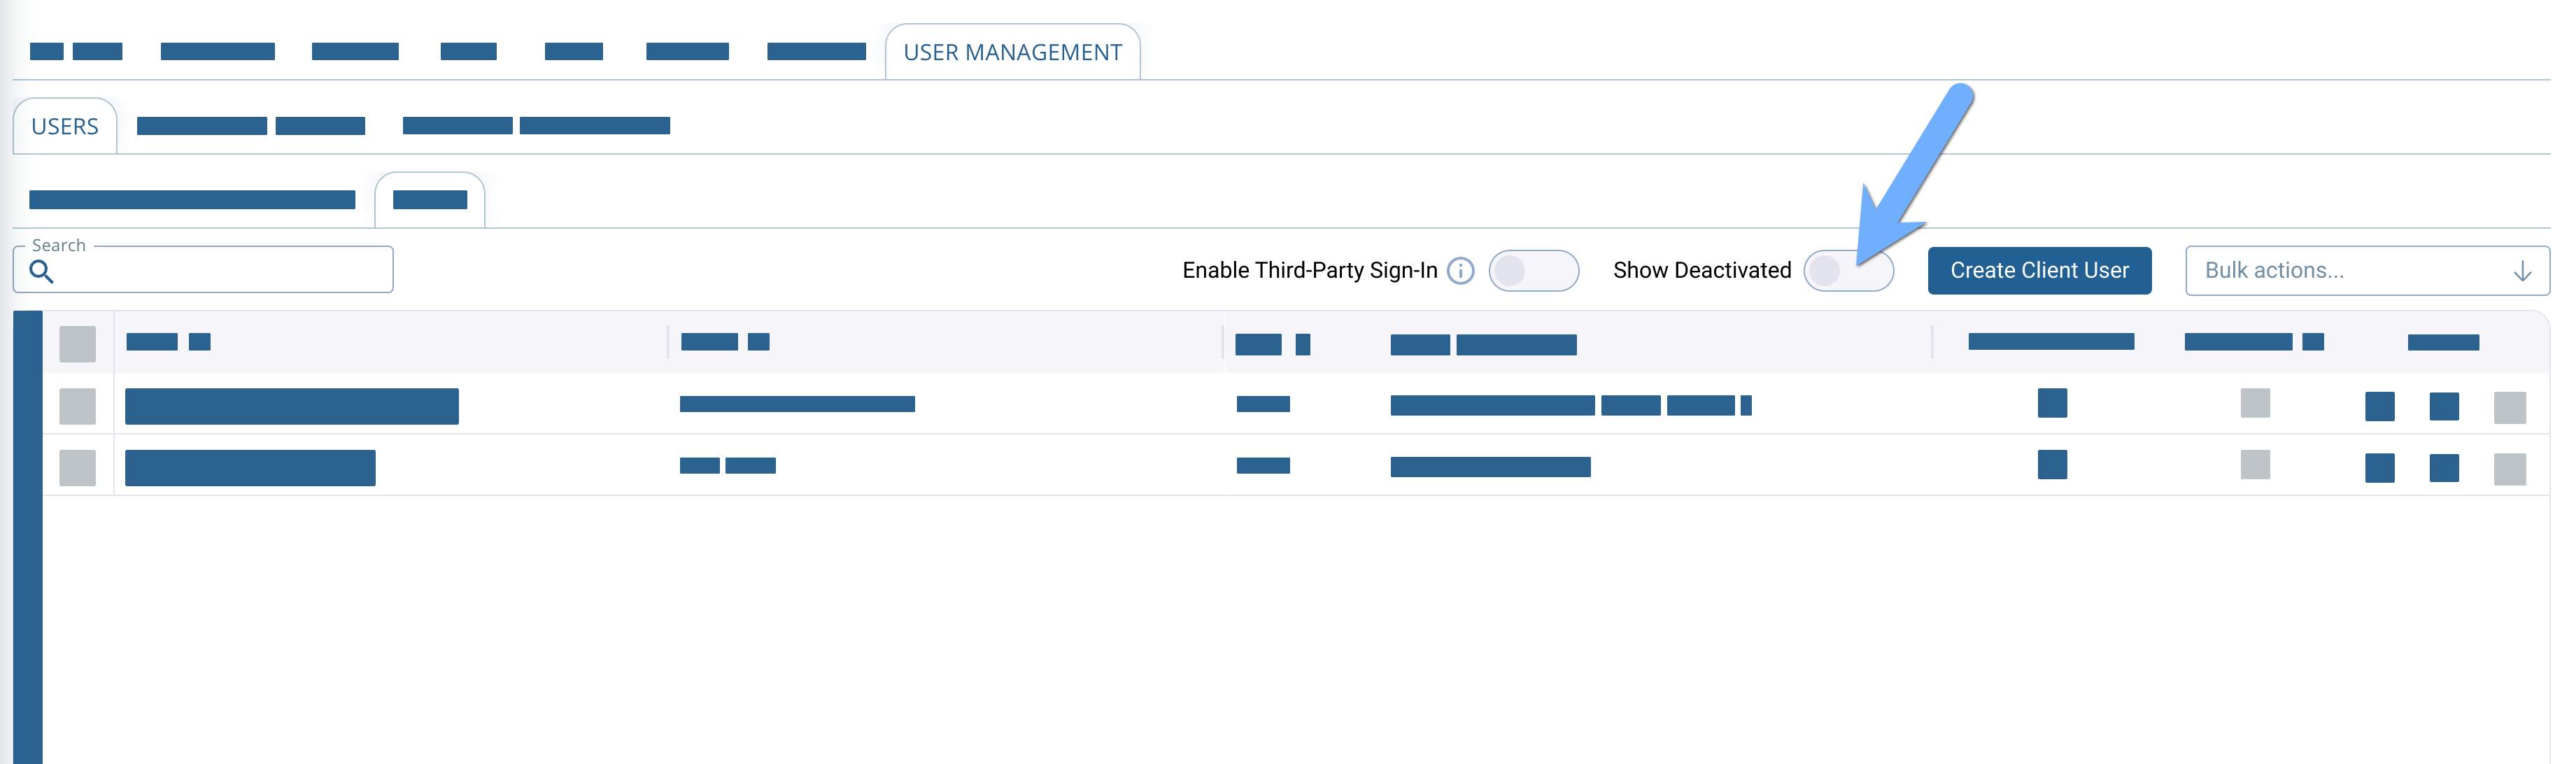Click second user row's middle blue action icon
The height and width of the screenshot is (764, 2576).
pyautogui.click(x=2444, y=467)
